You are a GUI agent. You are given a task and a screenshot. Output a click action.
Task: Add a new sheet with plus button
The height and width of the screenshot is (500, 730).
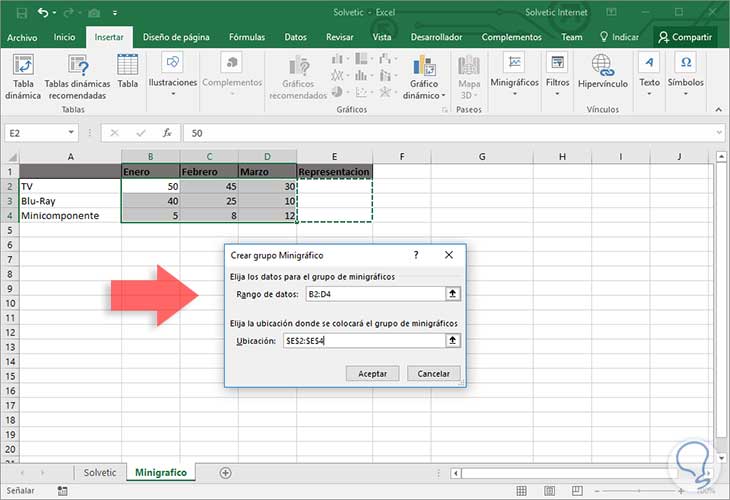point(225,472)
